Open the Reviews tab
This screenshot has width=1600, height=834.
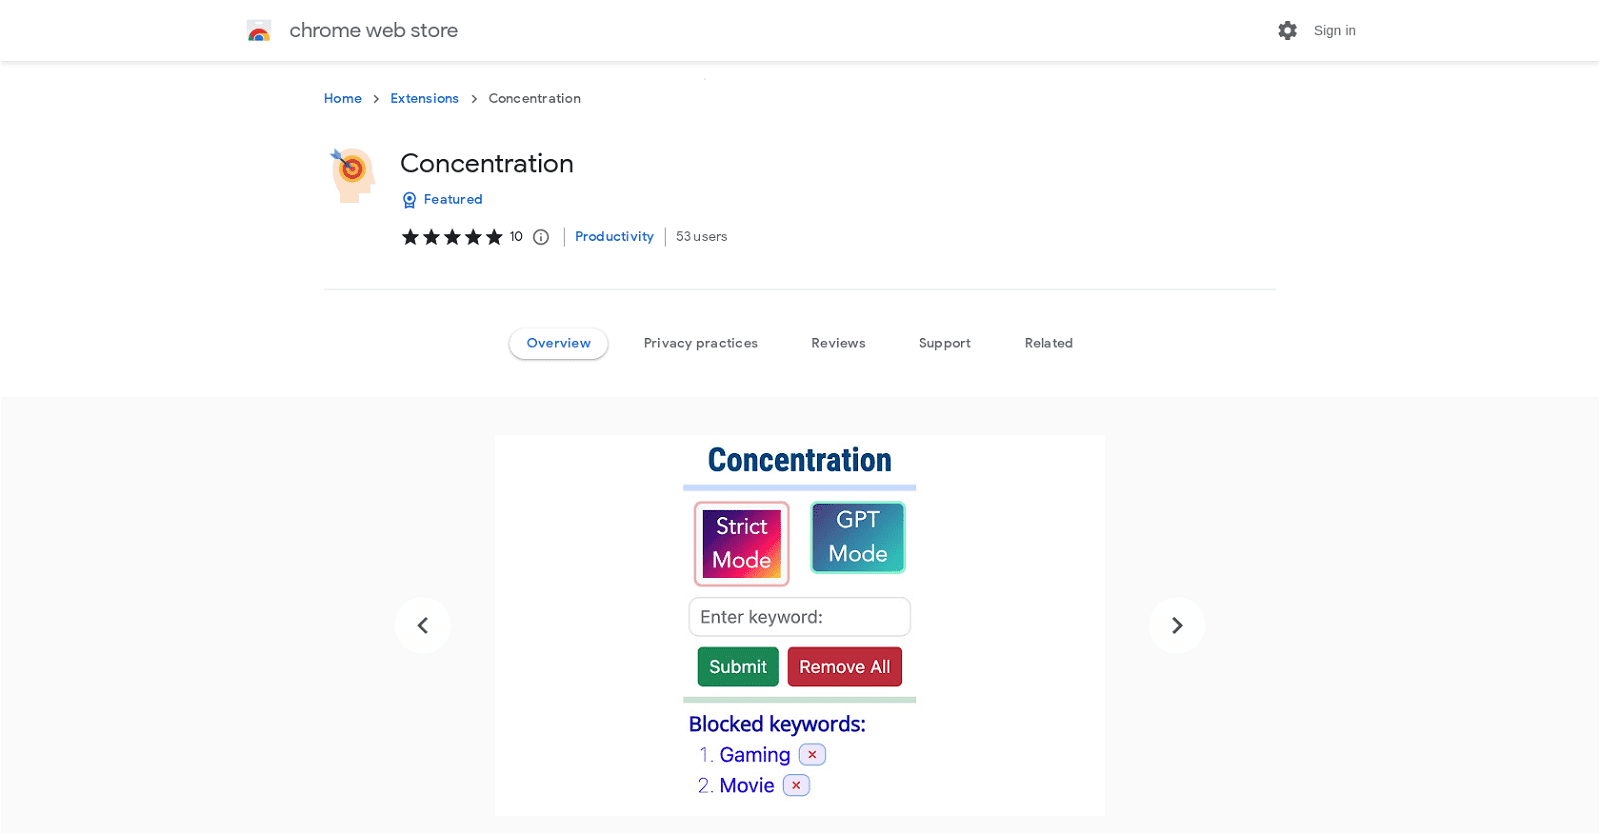click(838, 343)
